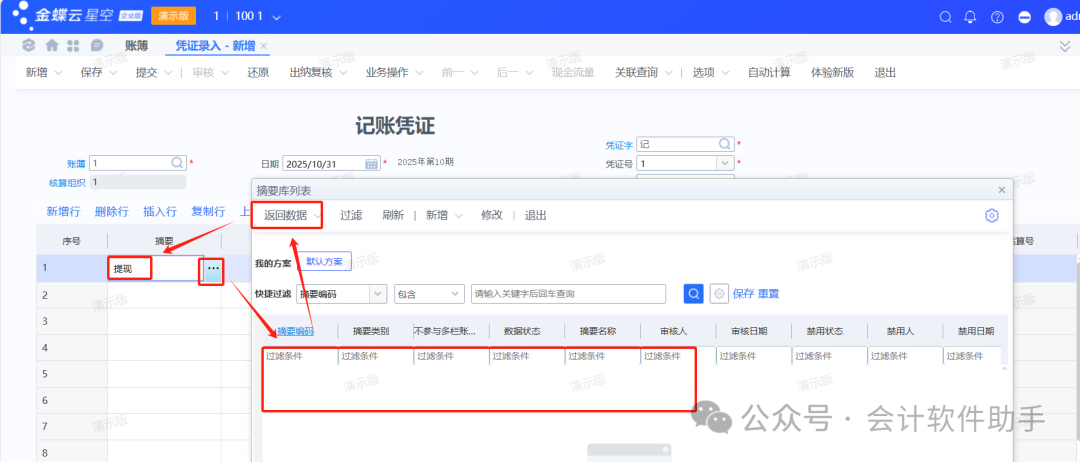Expand the 摘要编码 quick filter dropdown
Screen dimensions: 1080x462
click(x=377, y=293)
